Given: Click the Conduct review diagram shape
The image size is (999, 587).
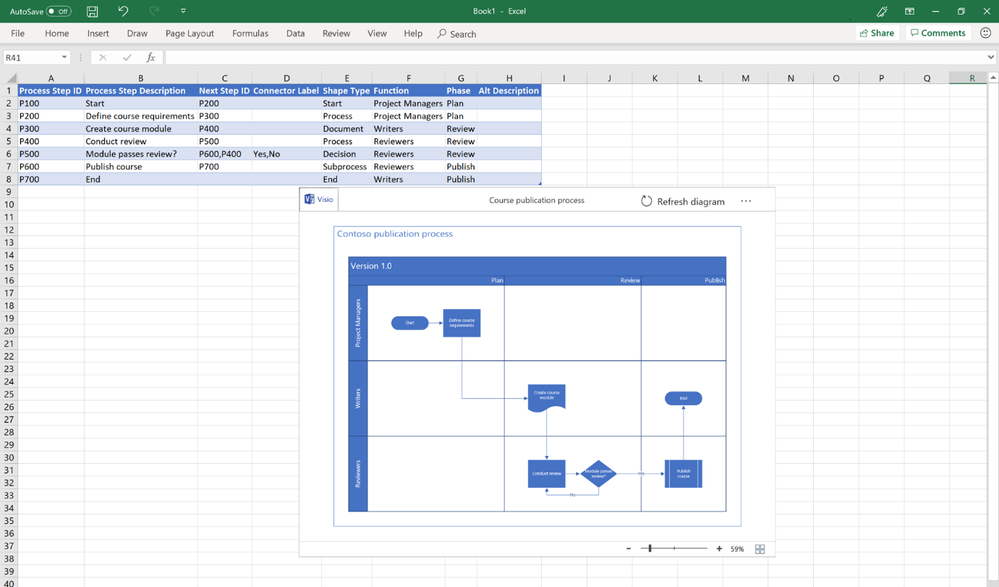Looking at the screenshot, I should pyautogui.click(x=547, y=474).
